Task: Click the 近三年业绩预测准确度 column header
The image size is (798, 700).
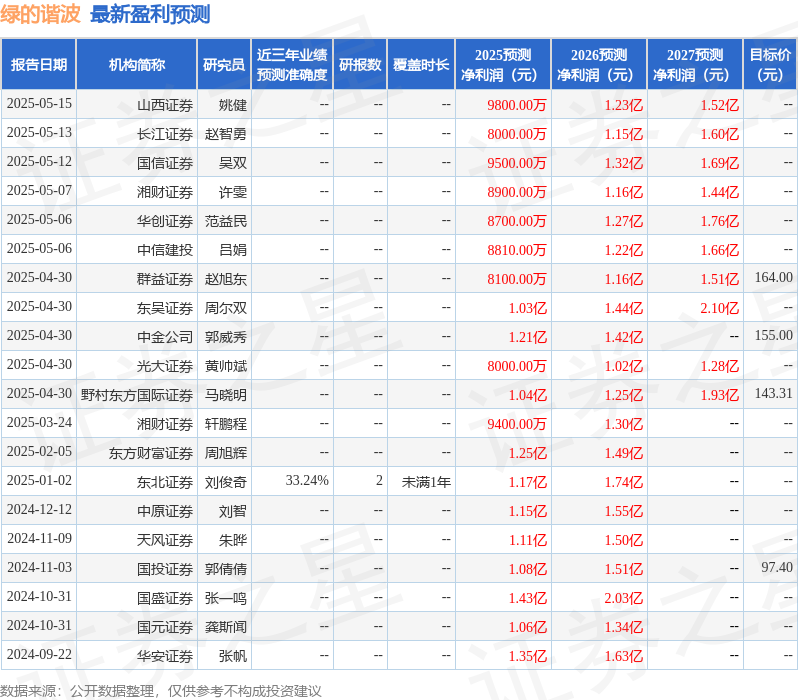Action: [x=292, y=65]
